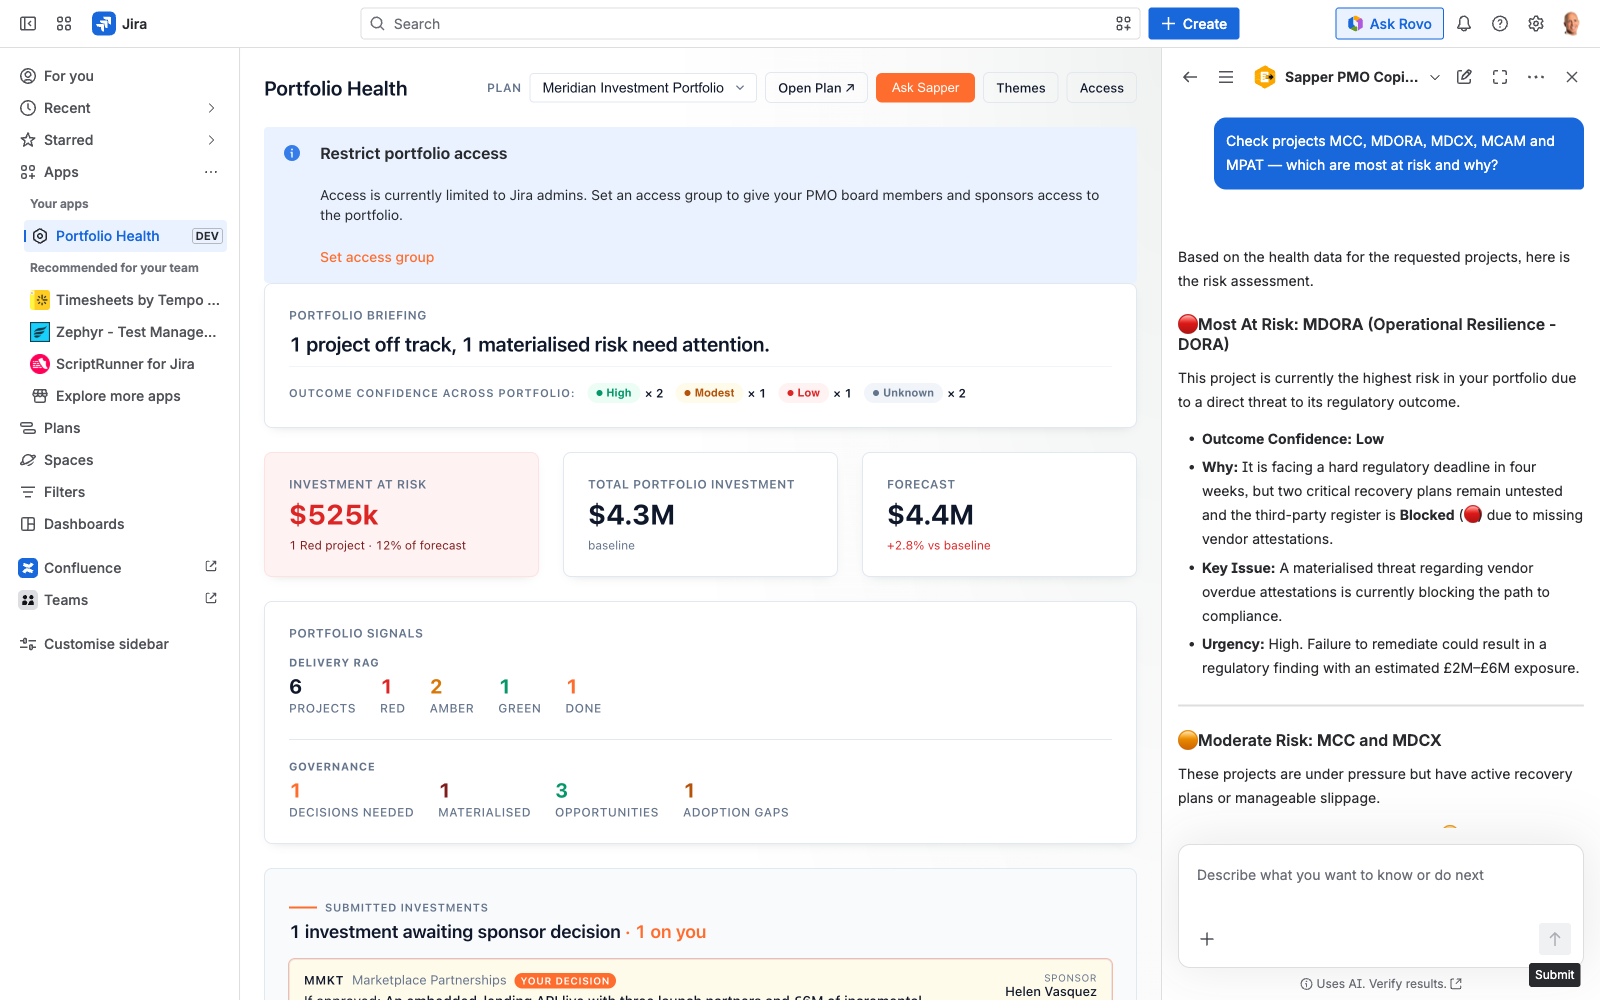1600x1000 pixels.
Task: Open Zephyr Test Management app
Action: pos(126,332)
